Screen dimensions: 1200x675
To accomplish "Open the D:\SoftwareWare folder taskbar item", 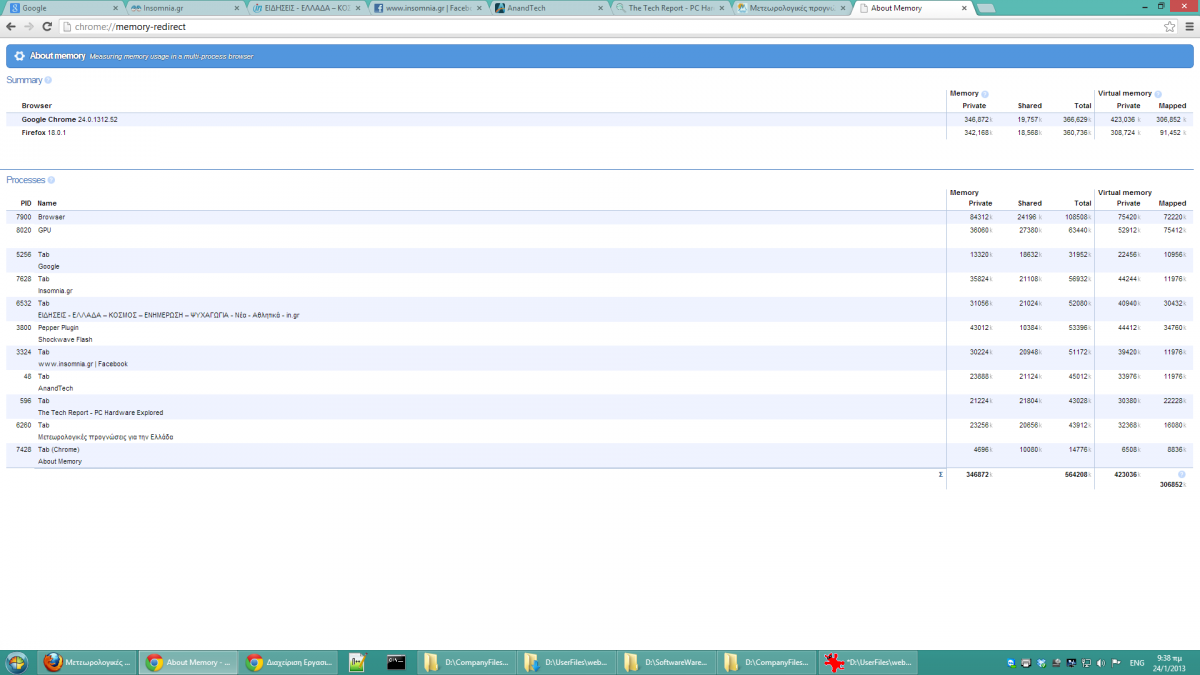I will (666, 662).
